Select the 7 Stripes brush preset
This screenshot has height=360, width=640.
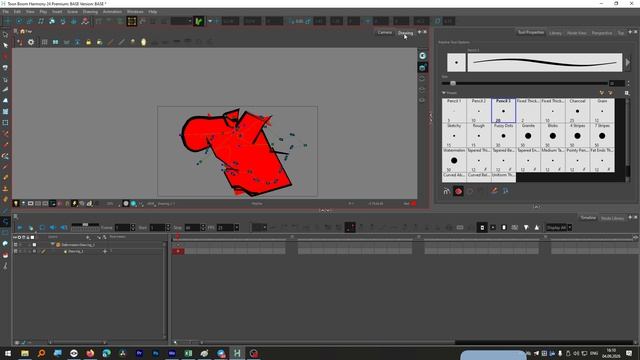point(602,135)
